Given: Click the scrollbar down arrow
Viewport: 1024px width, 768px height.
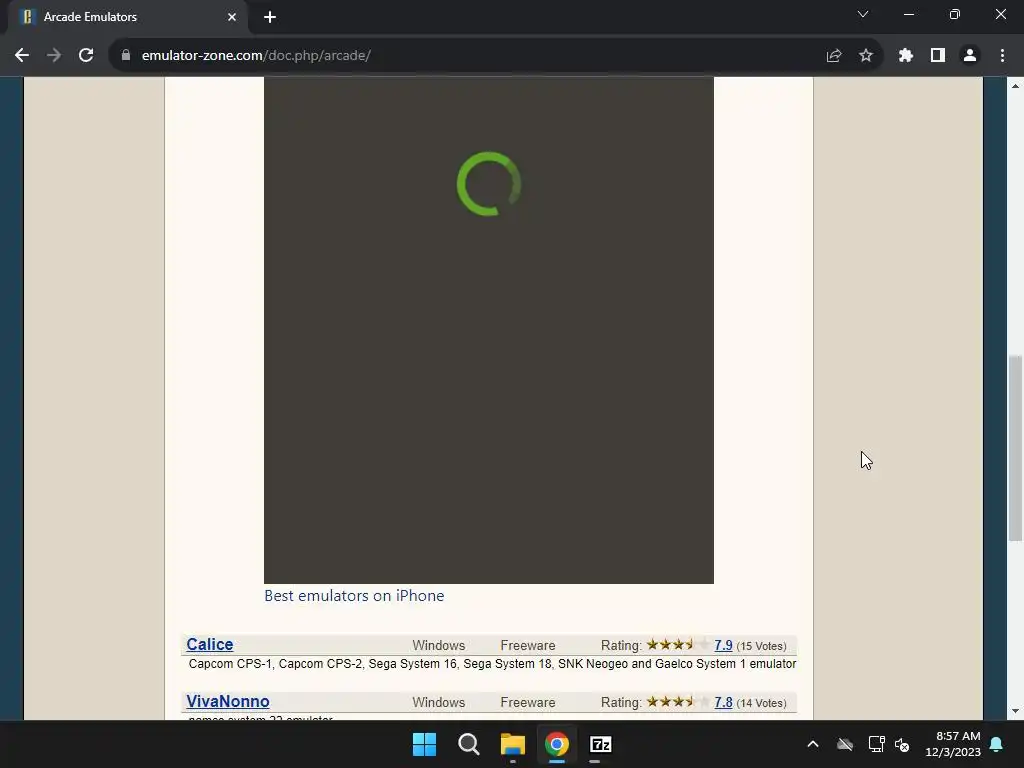Looking at the screenshot, I should click(x=1015, y=711).
